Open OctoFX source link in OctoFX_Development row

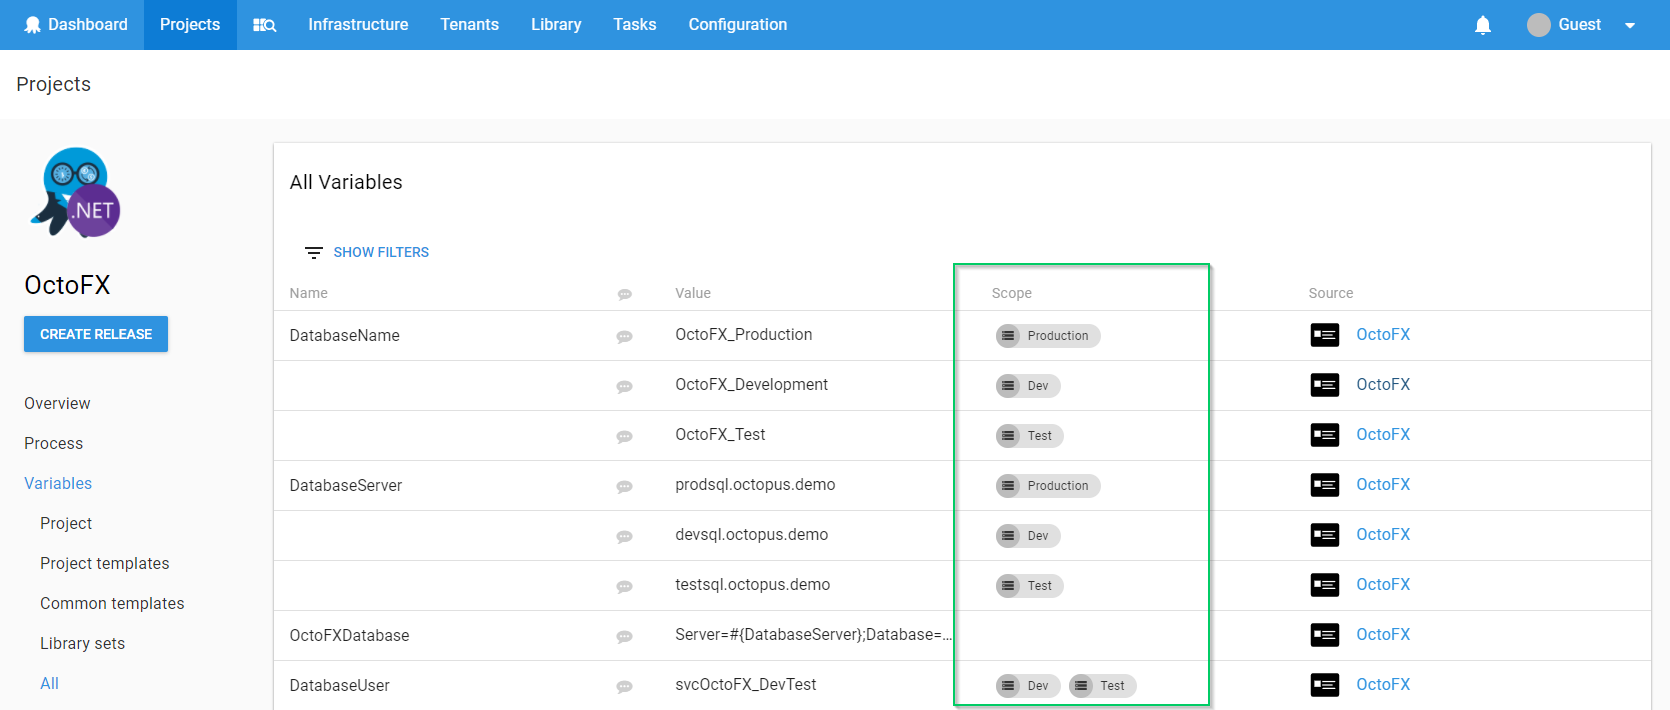(x=1383, y=385)
